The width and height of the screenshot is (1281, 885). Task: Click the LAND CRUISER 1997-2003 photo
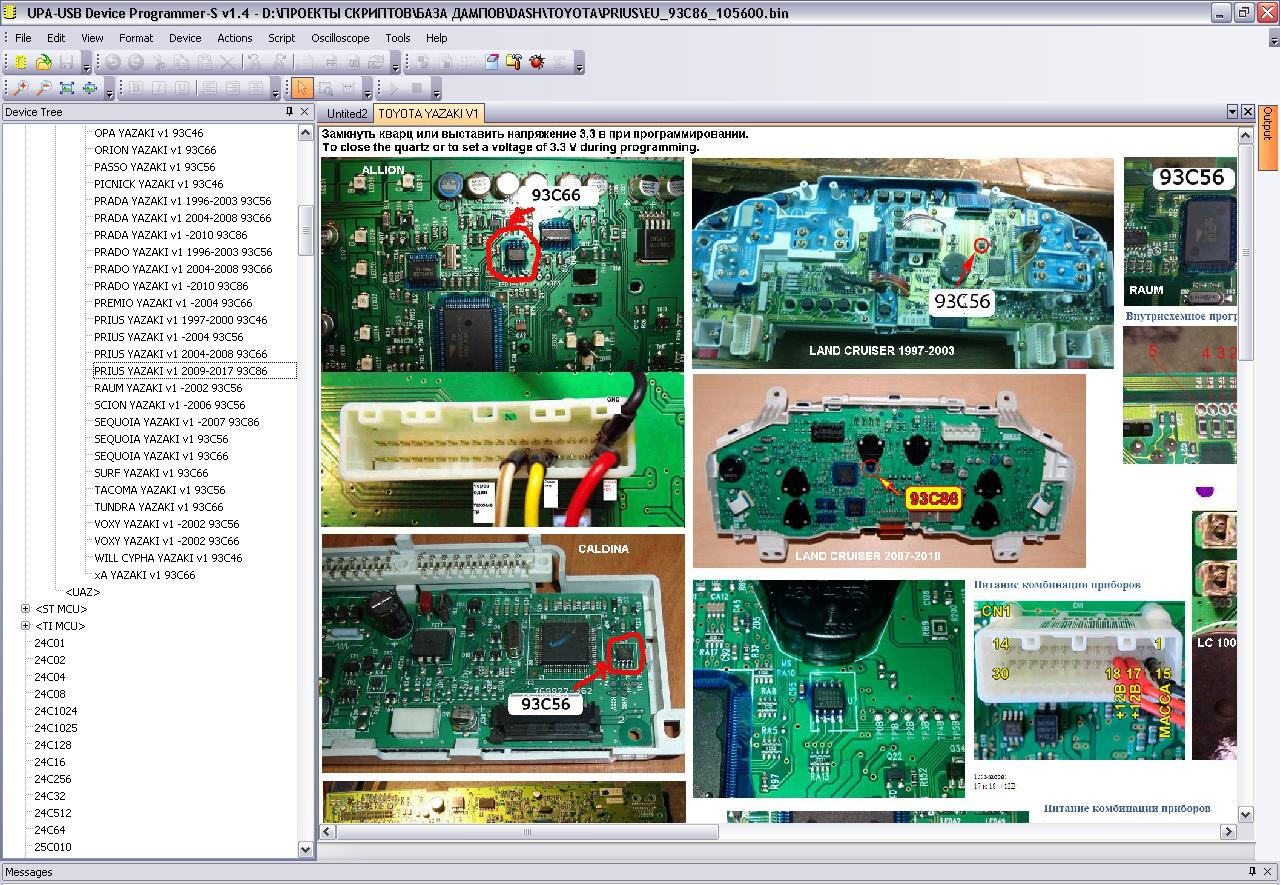(903, 263)
